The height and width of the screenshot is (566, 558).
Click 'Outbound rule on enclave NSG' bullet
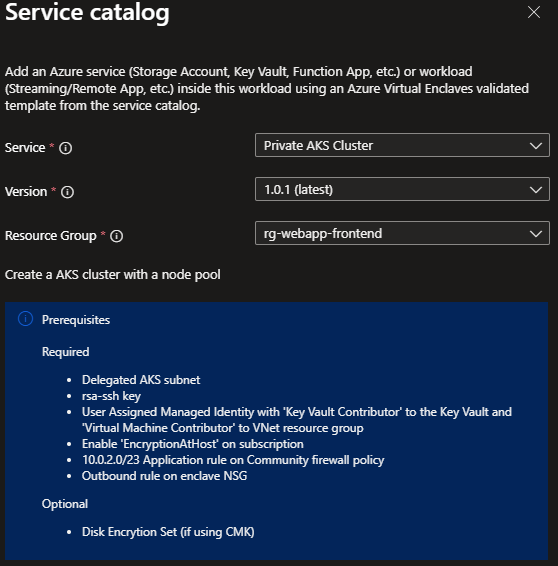coord(164,476)
